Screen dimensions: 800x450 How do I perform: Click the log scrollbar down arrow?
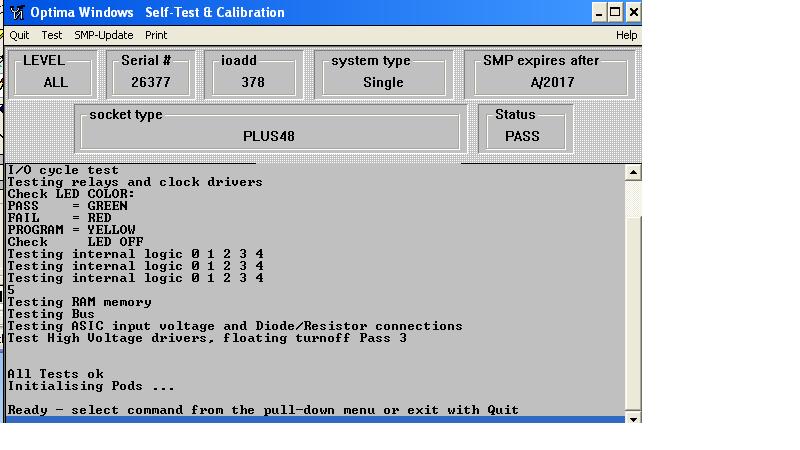633,419
